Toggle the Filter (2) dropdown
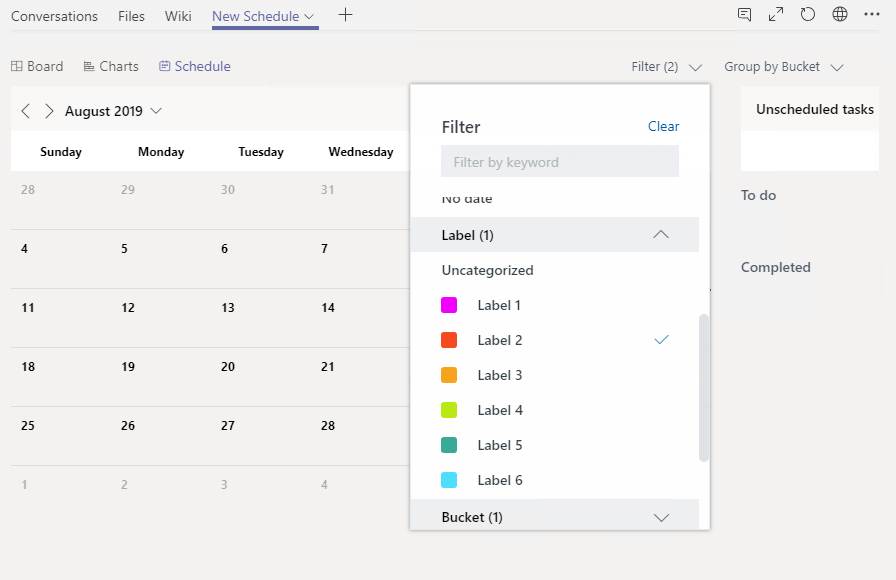 (x=666, y=67)
